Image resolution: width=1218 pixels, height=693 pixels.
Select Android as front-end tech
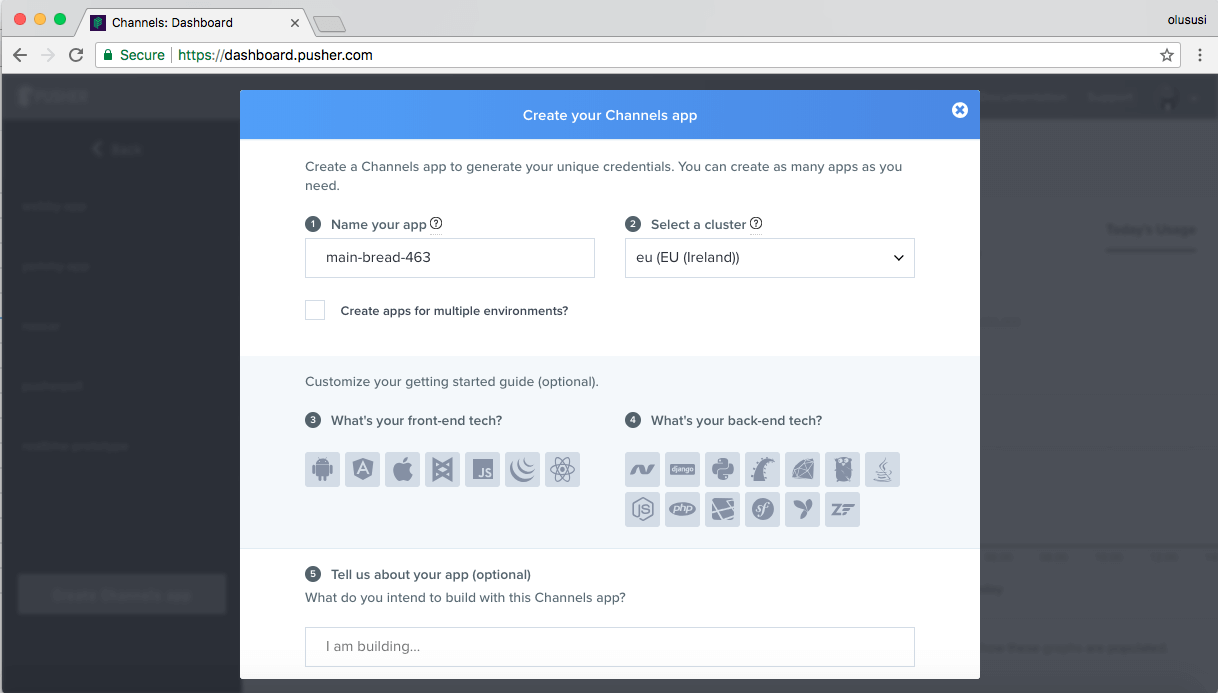pos(322,469)
